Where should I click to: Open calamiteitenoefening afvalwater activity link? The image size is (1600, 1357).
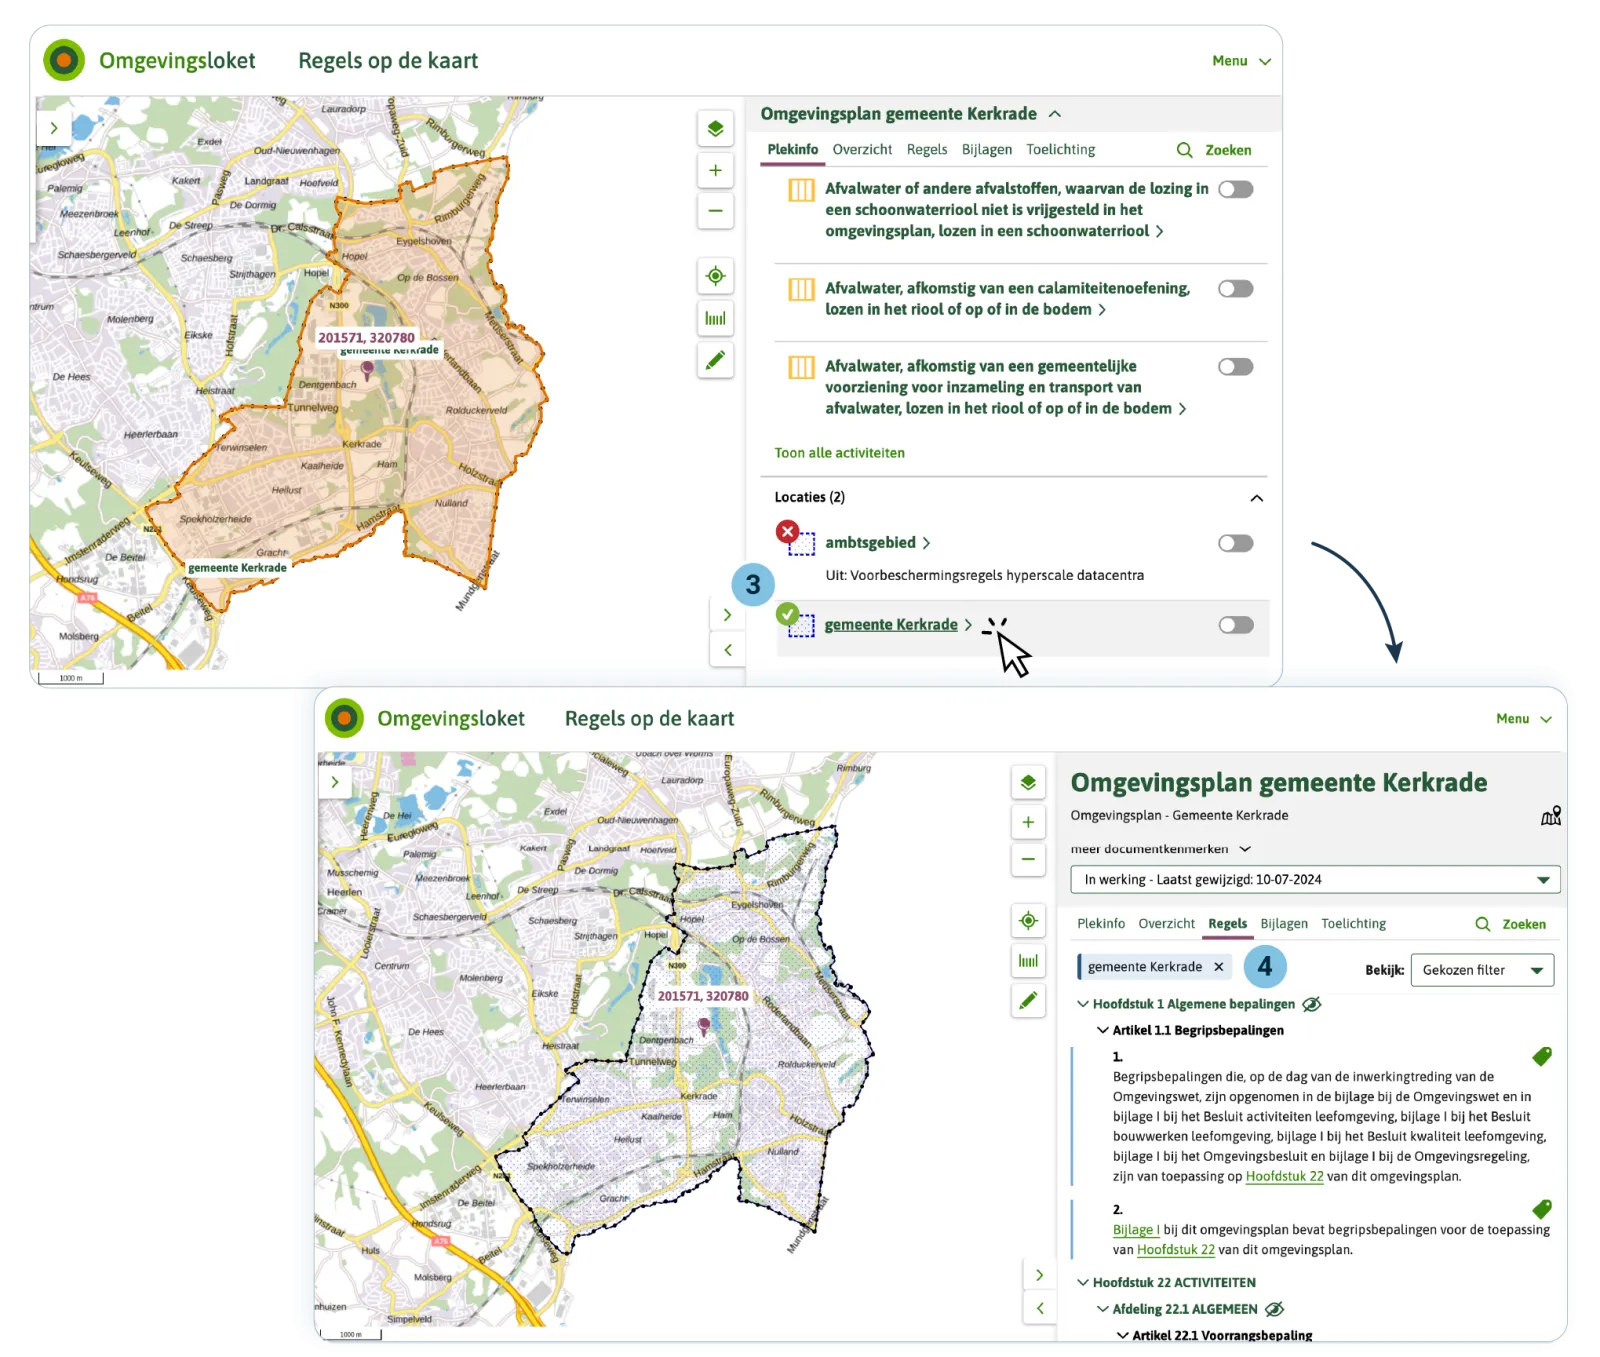[1007, 299]
